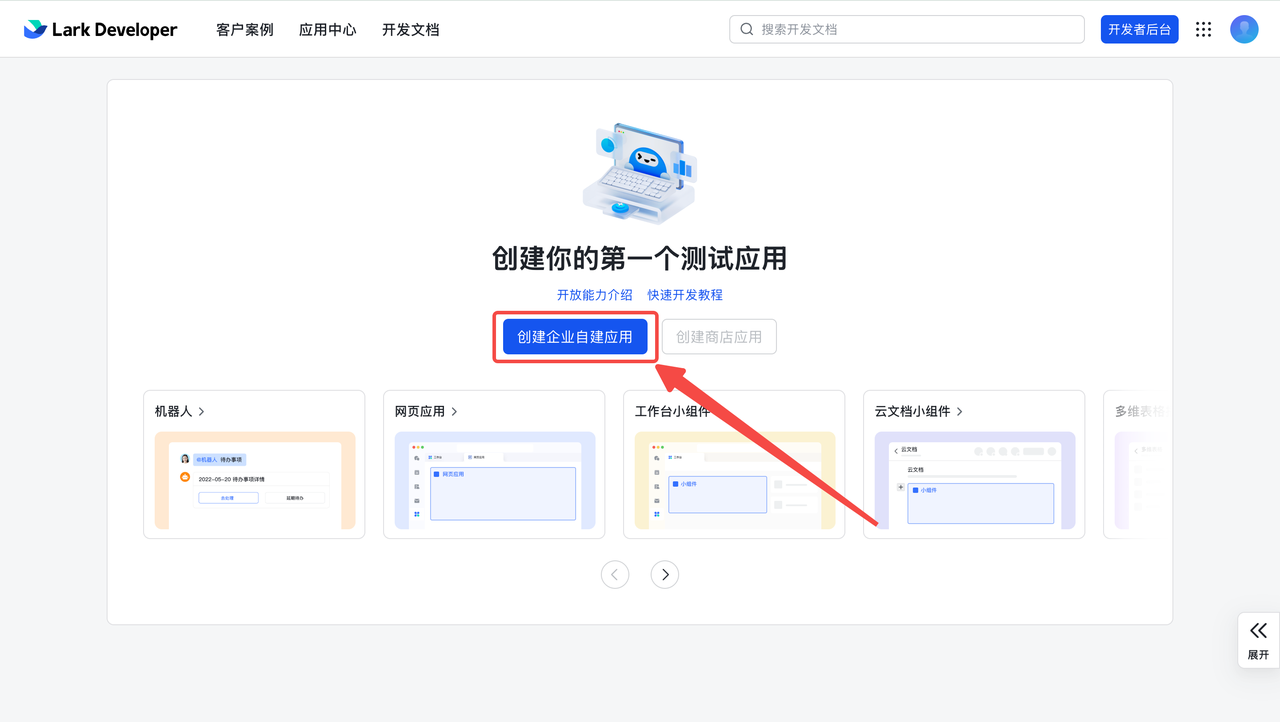
Task: Select the 工作台小组件 preview thumbnail
Action: [735, 480]
